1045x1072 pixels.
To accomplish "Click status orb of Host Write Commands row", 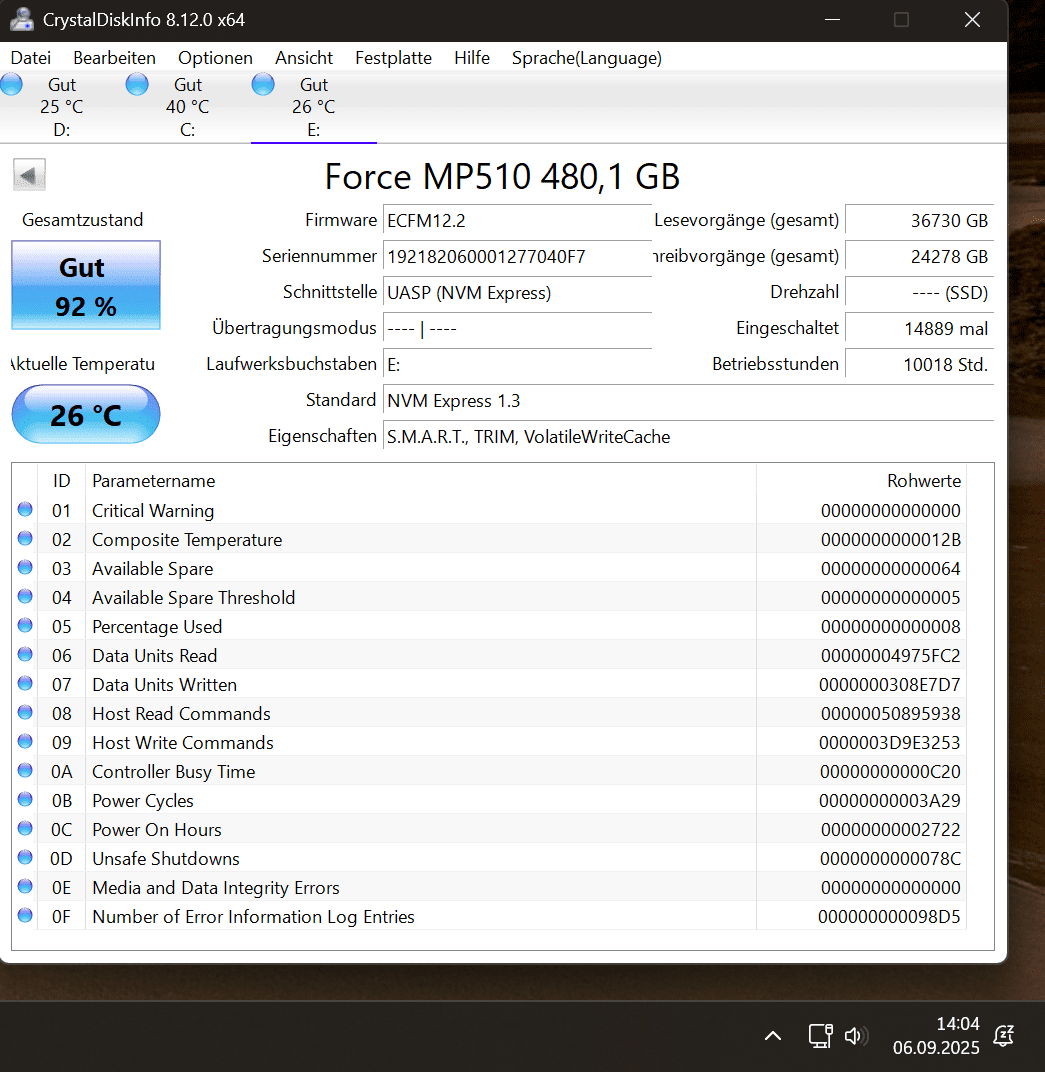I will click(25, 741).
